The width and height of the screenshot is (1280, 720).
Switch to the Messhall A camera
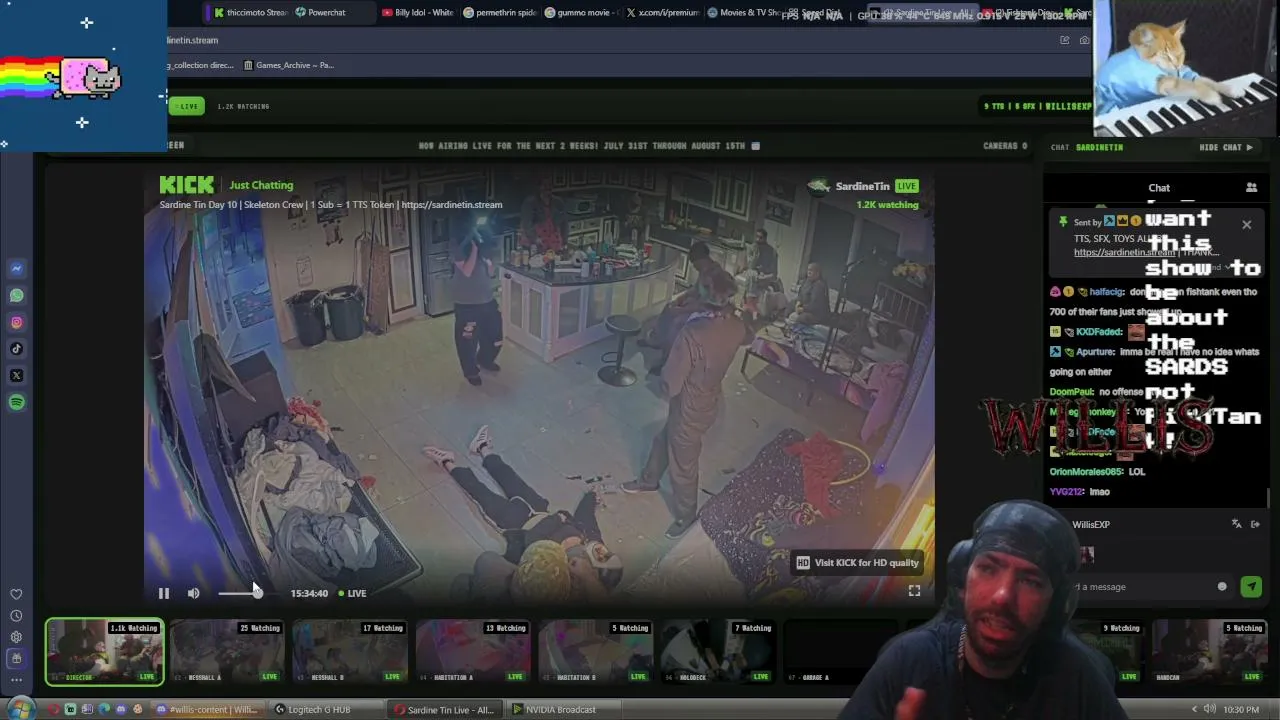click(x=227, y=652)
